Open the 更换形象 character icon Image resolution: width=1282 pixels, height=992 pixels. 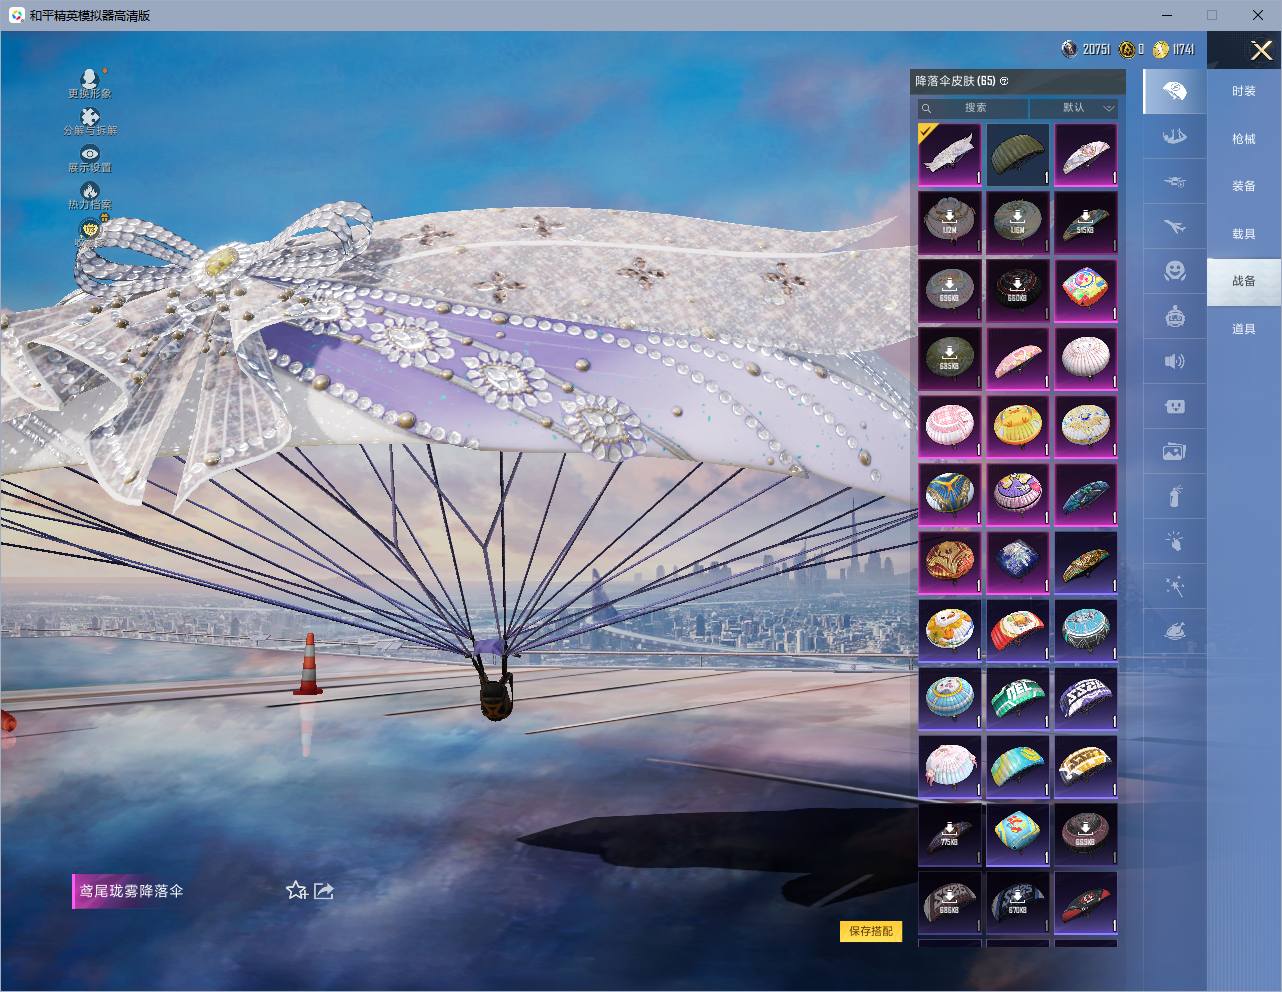(90, 78)
